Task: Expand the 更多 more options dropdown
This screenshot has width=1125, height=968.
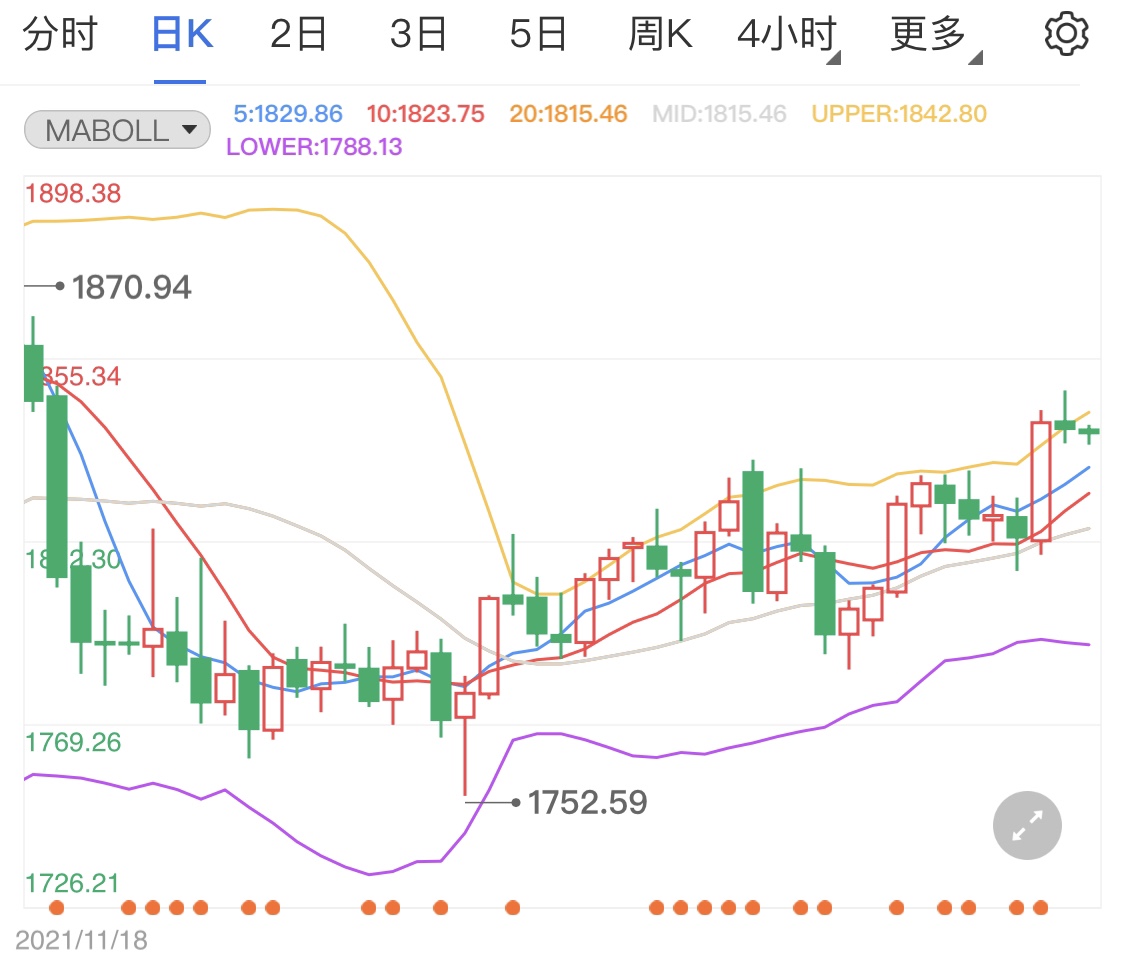Action: pos(935,36)
